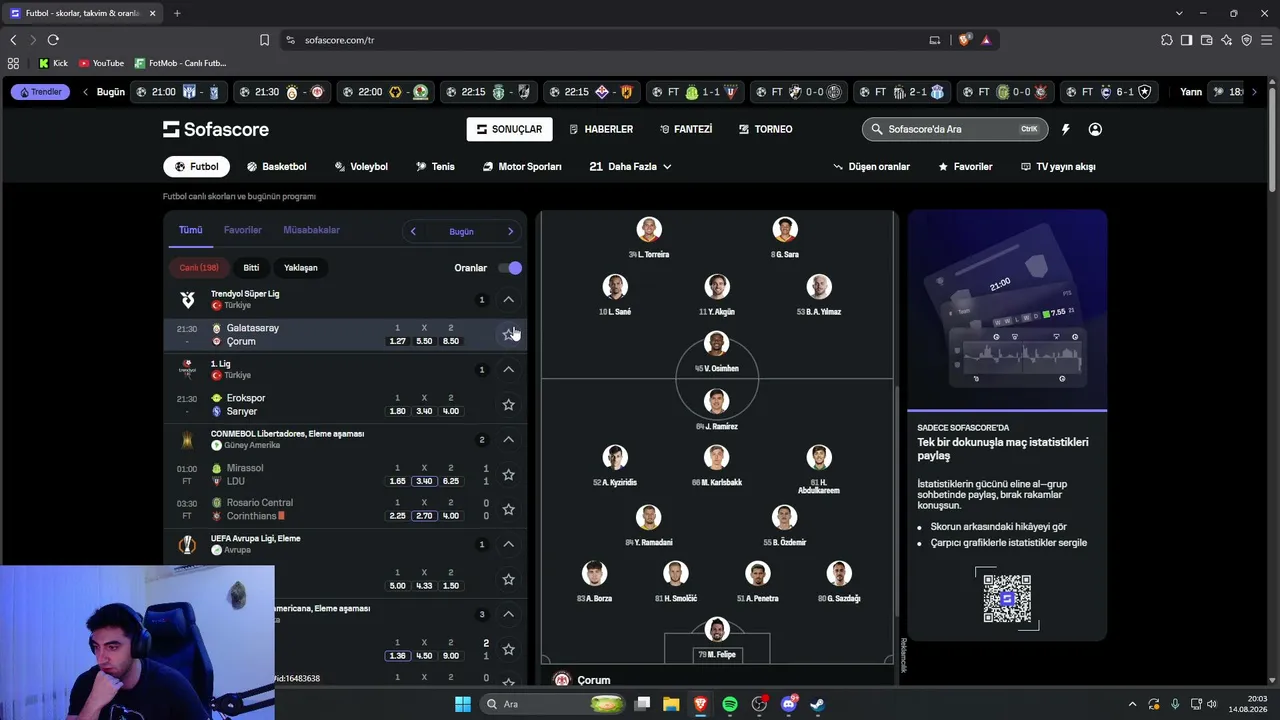Click the draw odds 3.40 for Erokspor-Sarıyer
The image size is (1280, 720).
point(424,411)
